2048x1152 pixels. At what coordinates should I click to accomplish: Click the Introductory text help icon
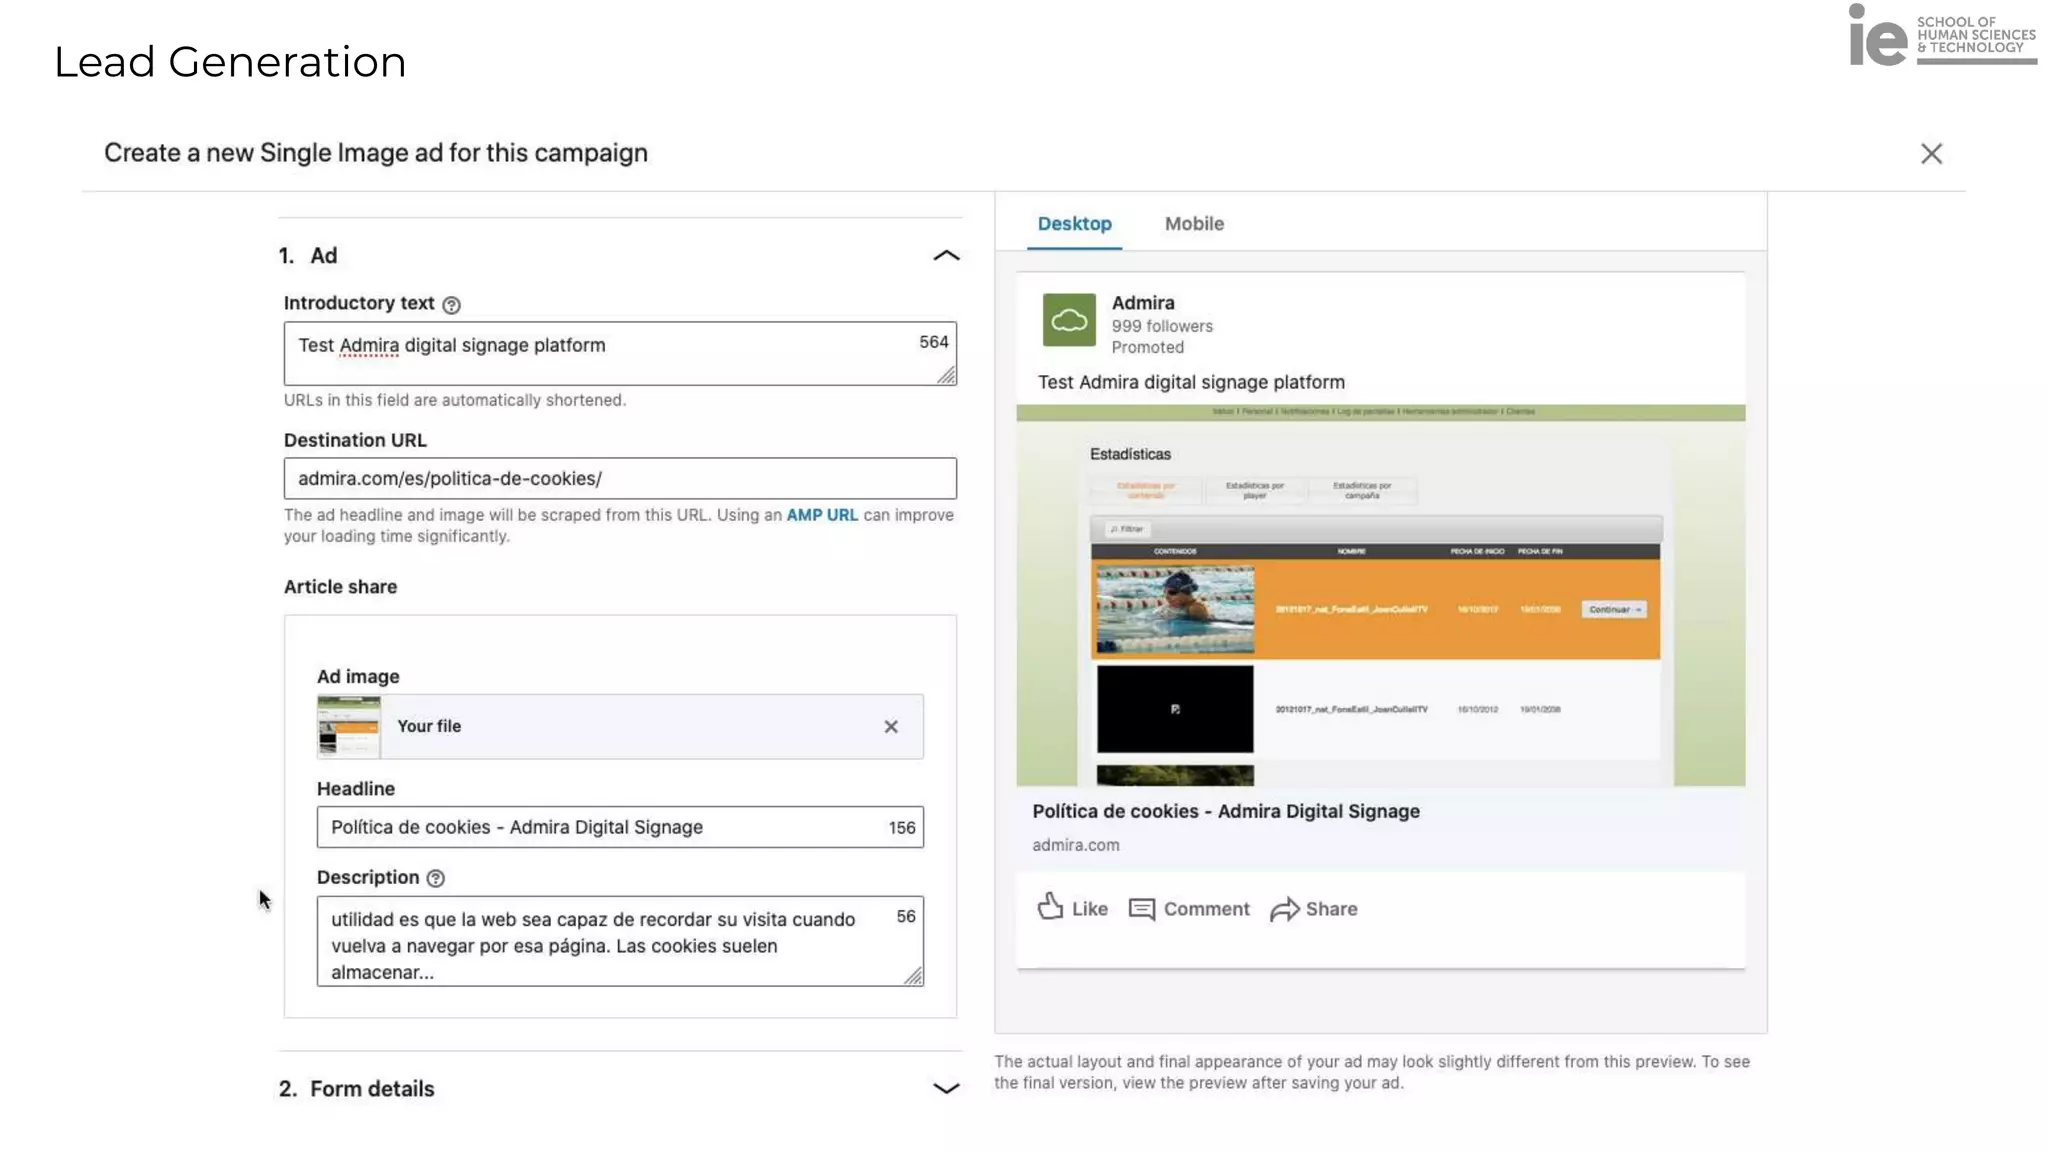[451, 305]
